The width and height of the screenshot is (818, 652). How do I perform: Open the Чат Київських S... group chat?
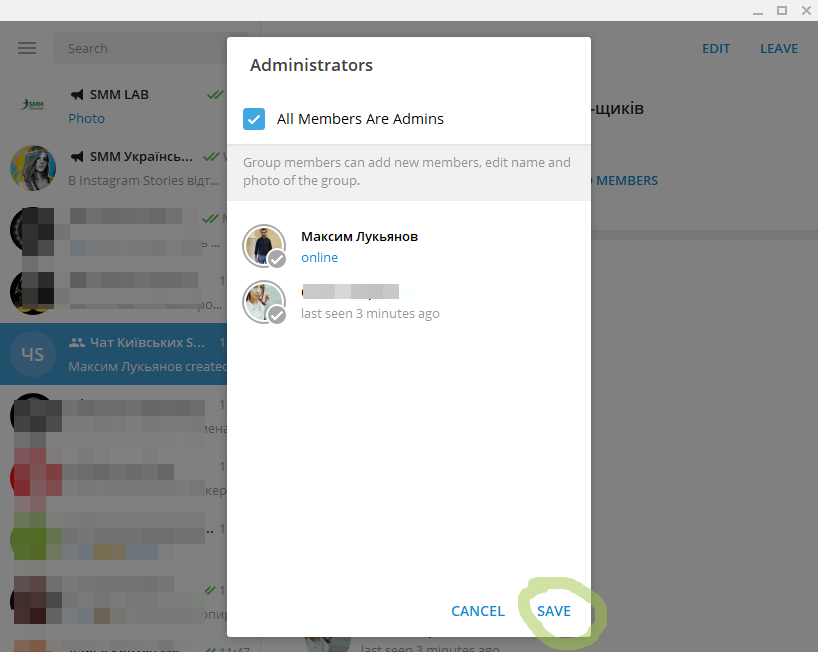click(x=140, y=354)
